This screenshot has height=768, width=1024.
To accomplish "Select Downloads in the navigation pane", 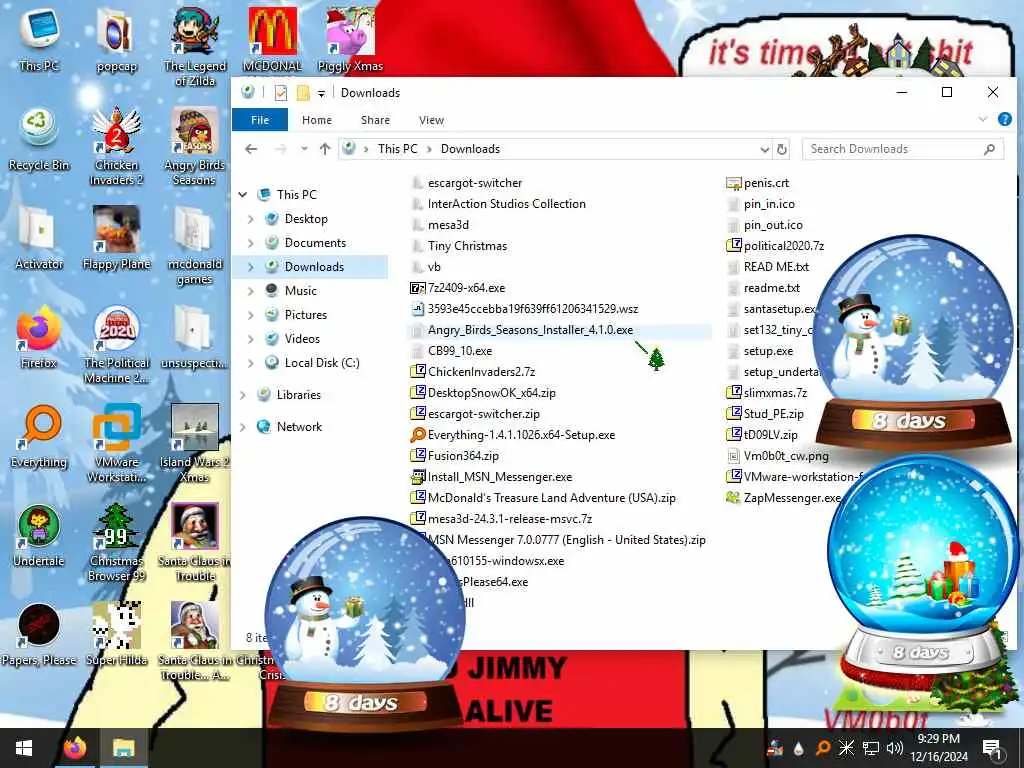I will click(314, 266).
